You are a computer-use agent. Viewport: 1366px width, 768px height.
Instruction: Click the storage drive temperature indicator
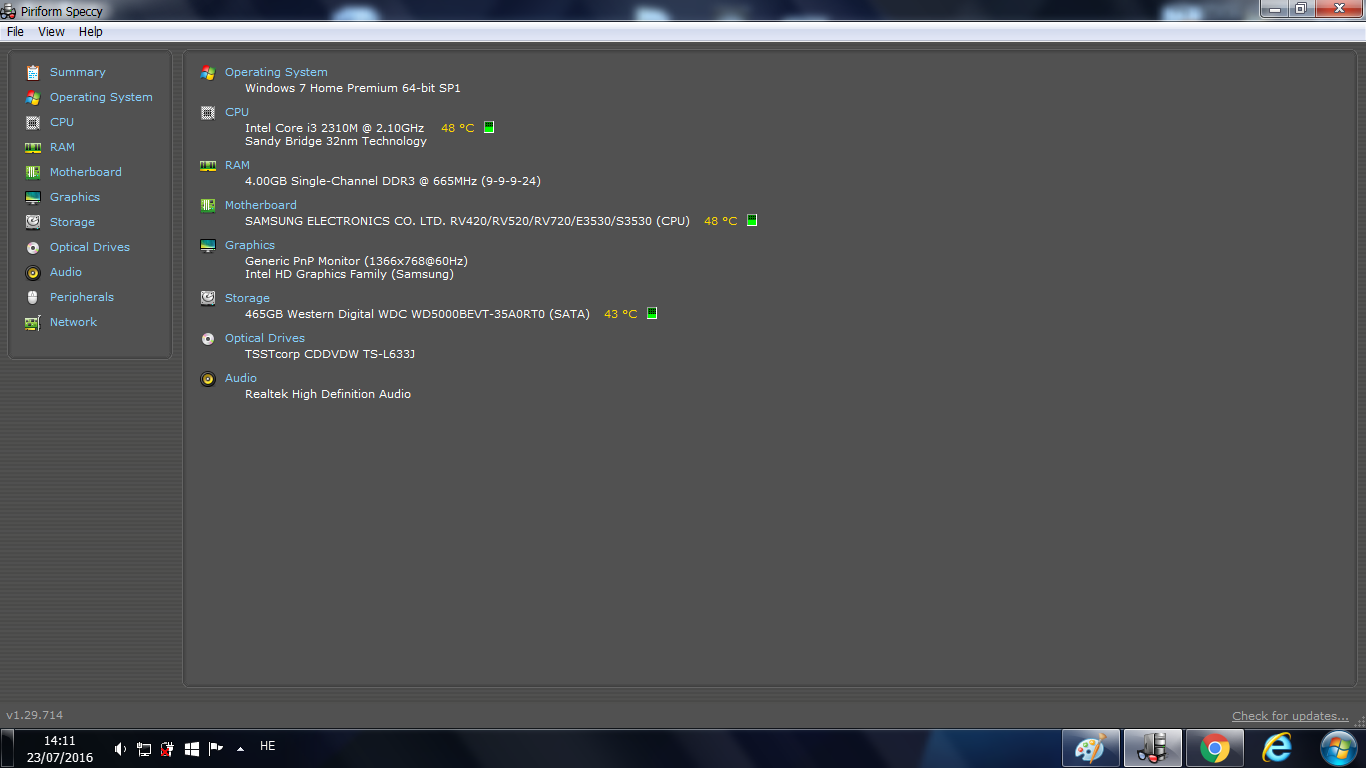pyautogui.click(x=652, y=313)
